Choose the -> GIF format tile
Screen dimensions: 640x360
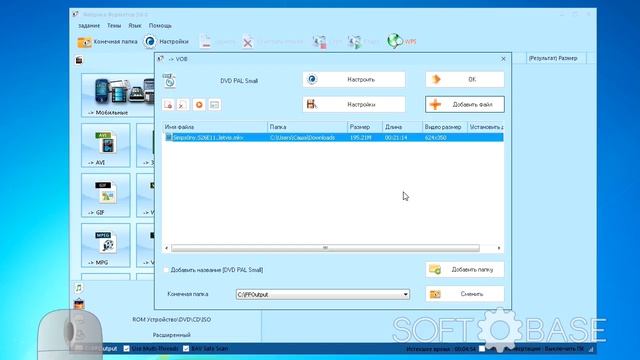106,195
